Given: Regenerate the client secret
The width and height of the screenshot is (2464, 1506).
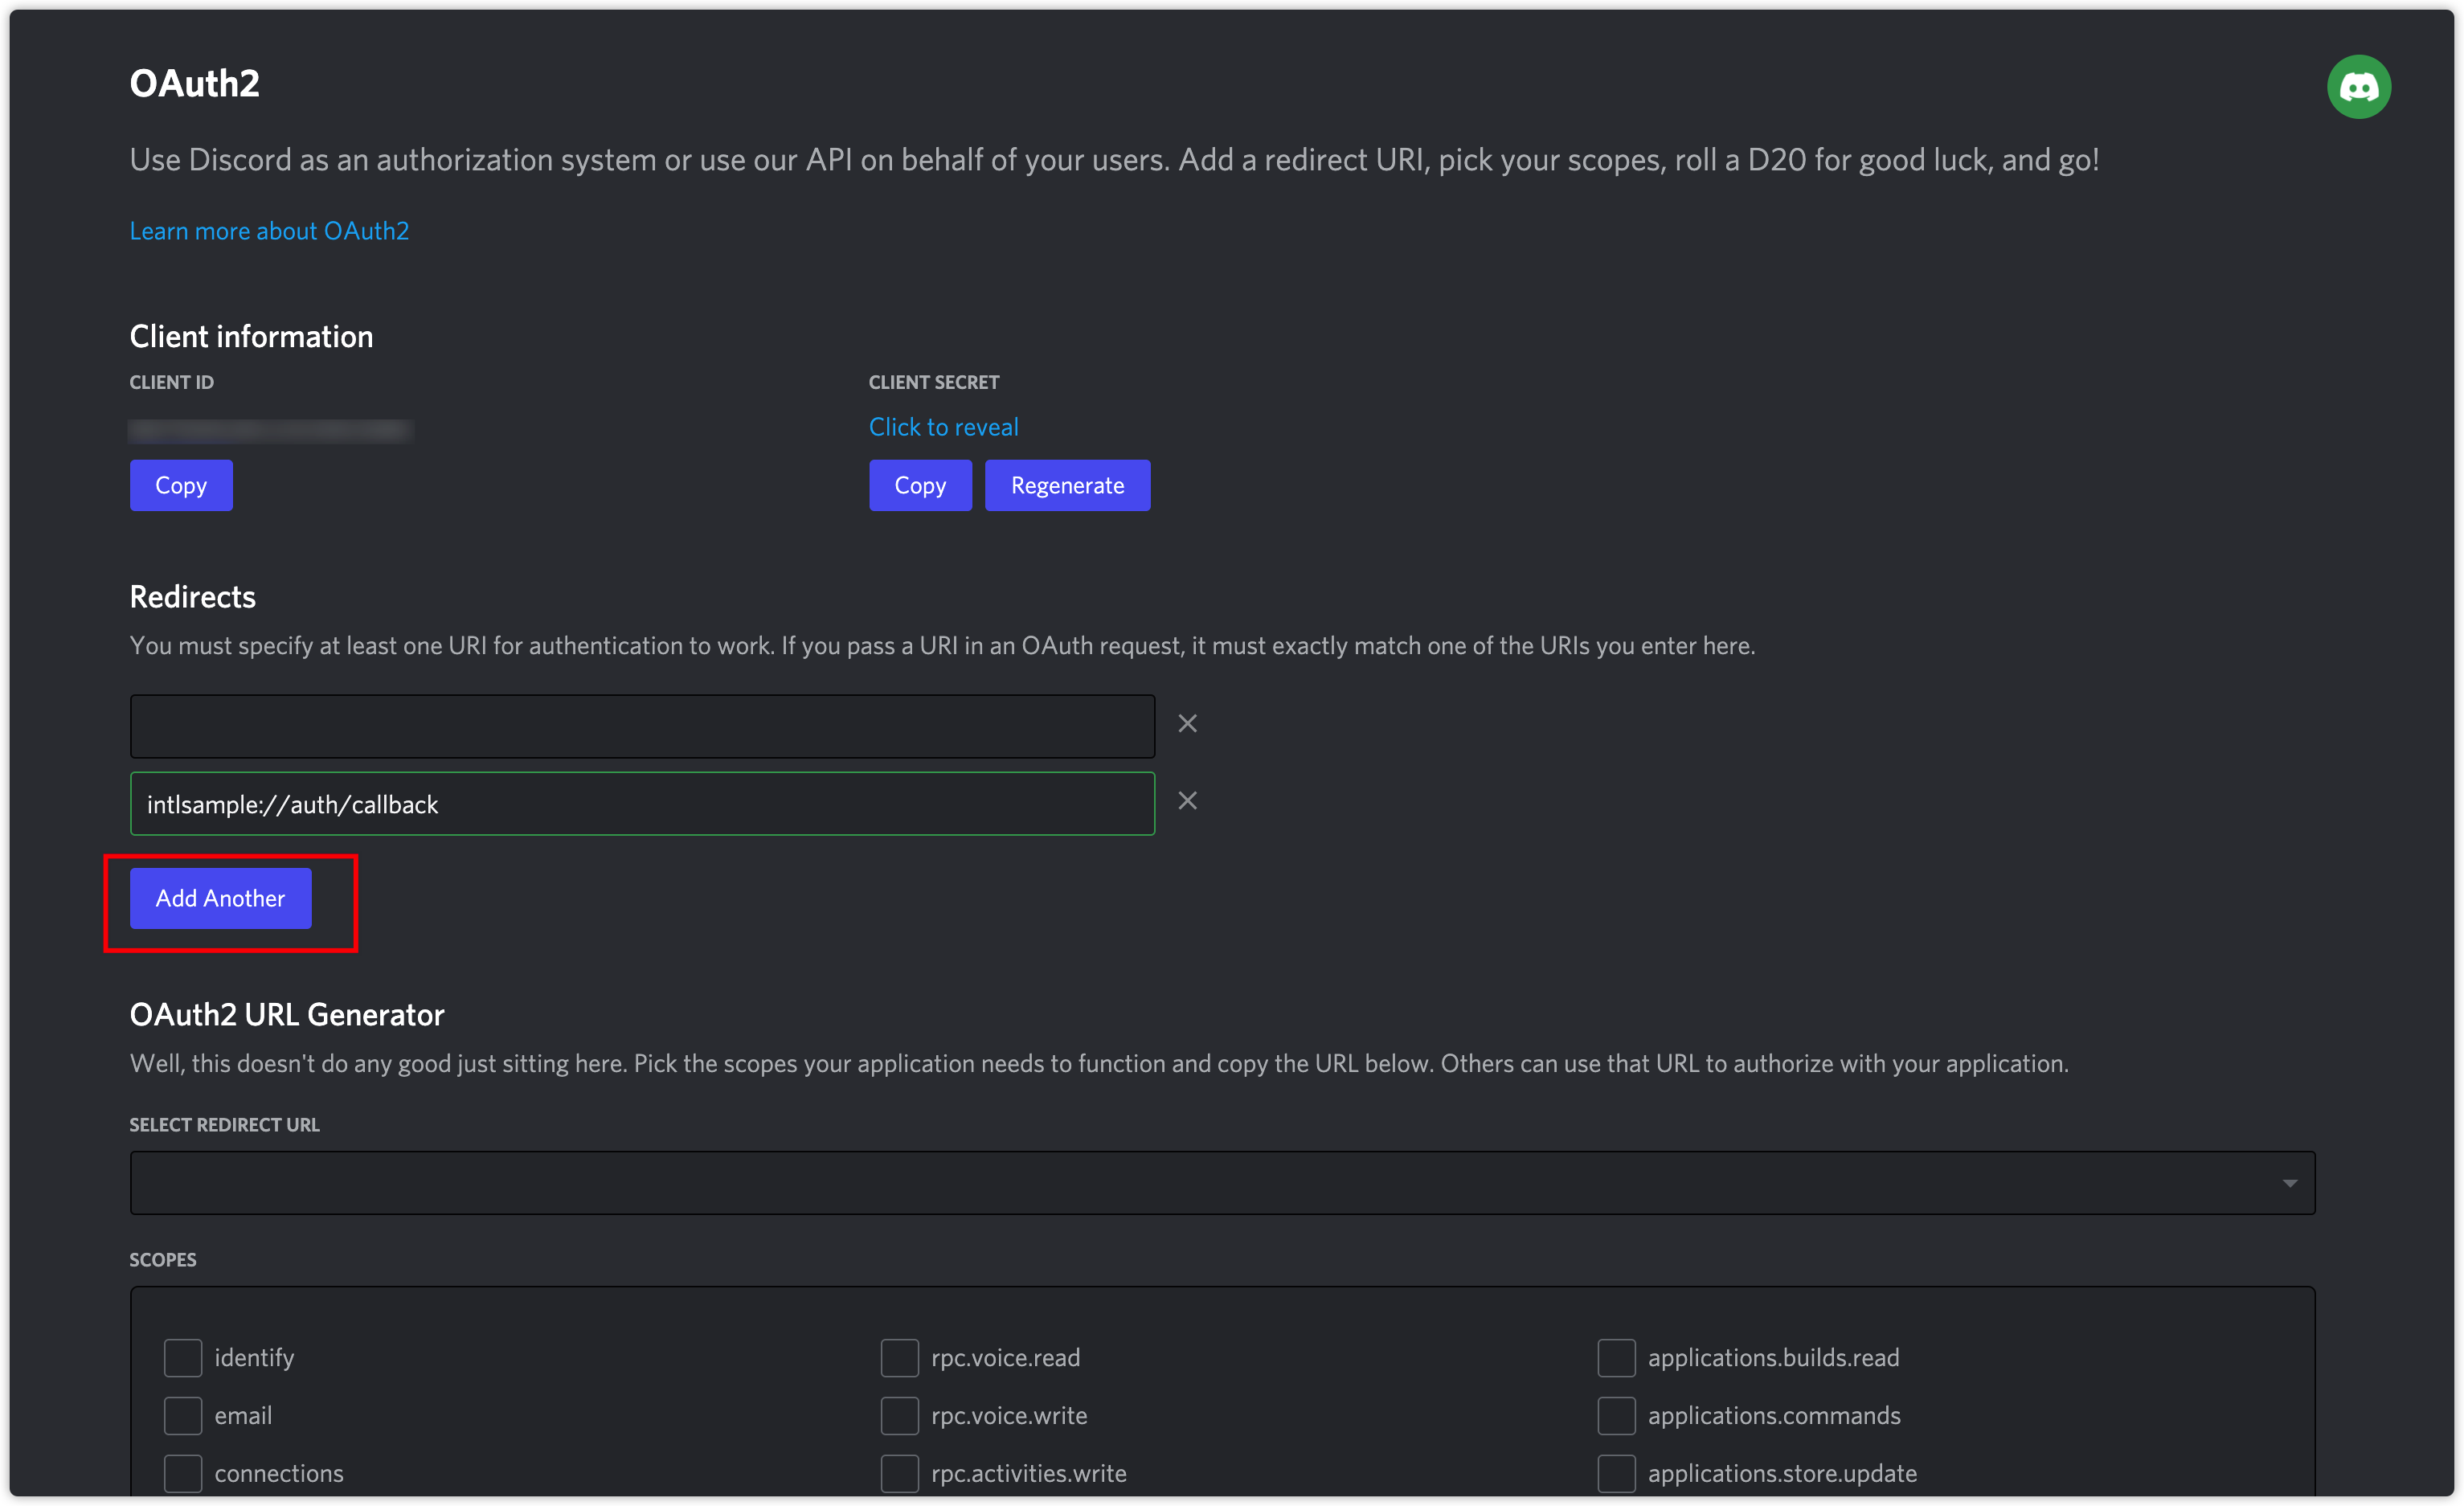Looking at the screenshot, I should [x=1067, y=485].
